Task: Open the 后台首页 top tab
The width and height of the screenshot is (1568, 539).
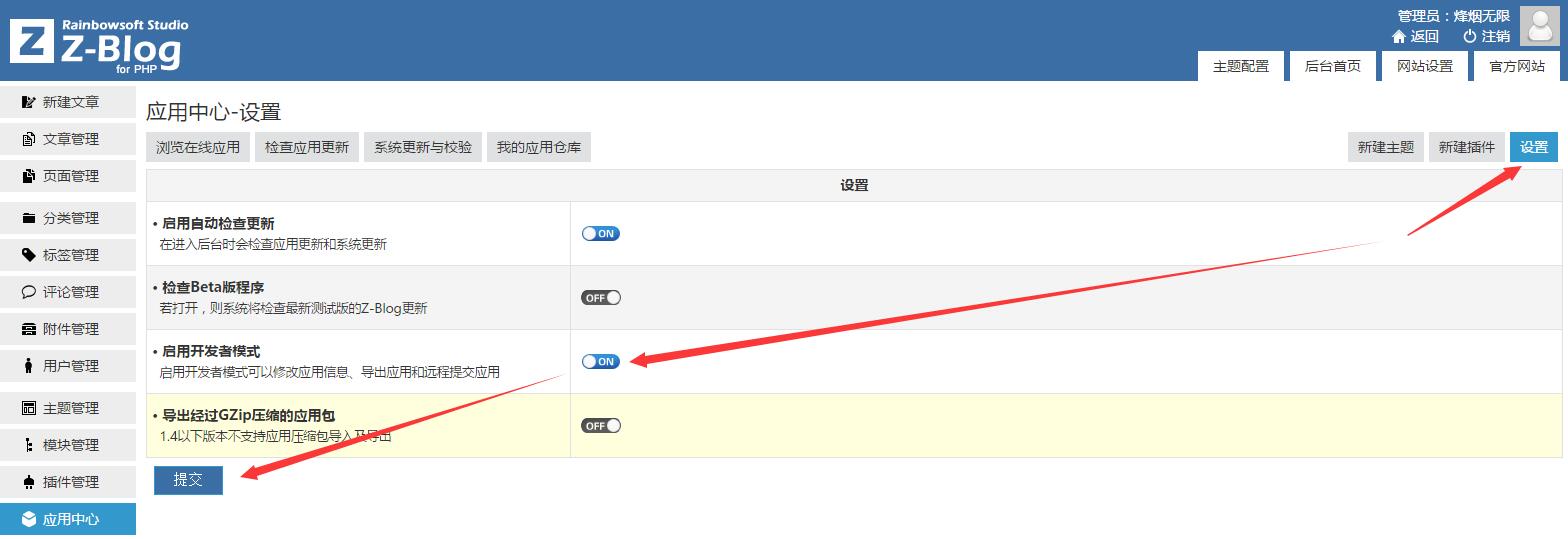Action: coord(1333,66)
